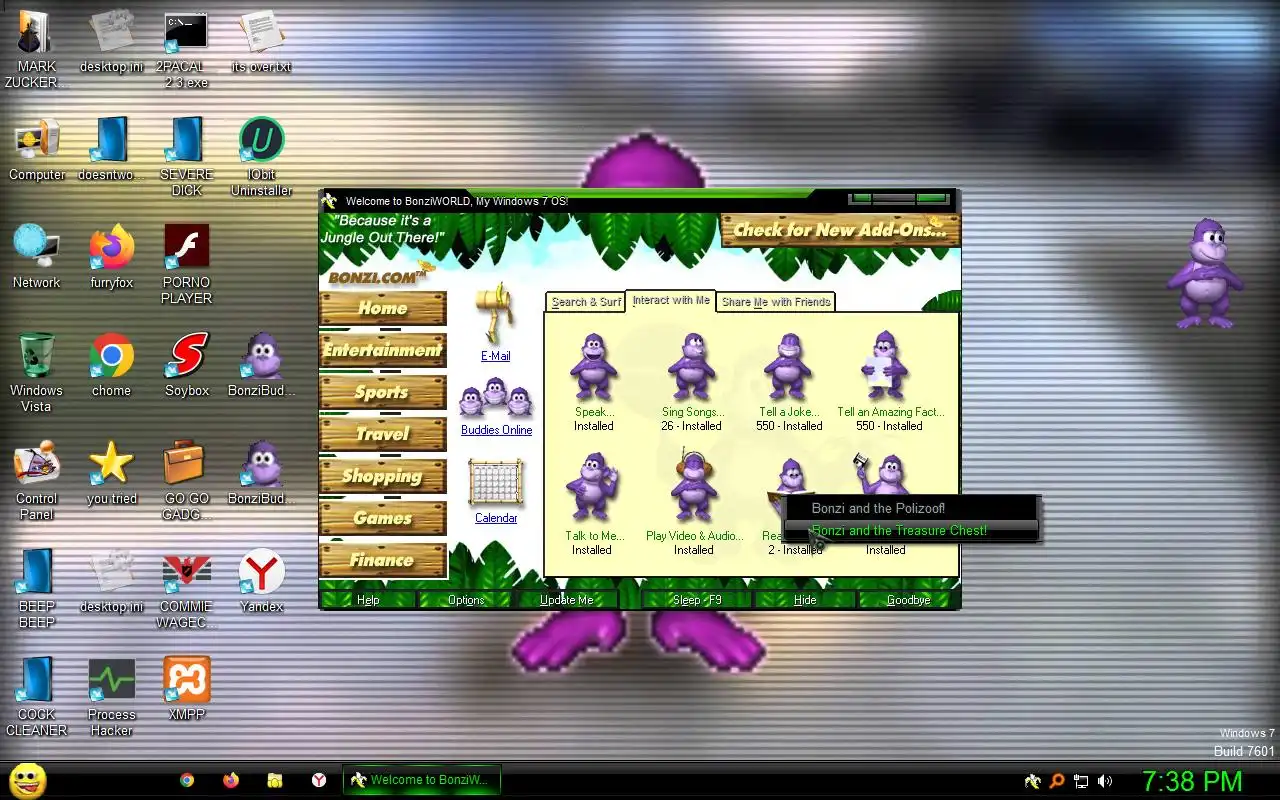Image resolution: width=1280 pixels, height=800 pixels.
Task: Switch to the Search & Surf tab
Action: click(x=586, y=302)
